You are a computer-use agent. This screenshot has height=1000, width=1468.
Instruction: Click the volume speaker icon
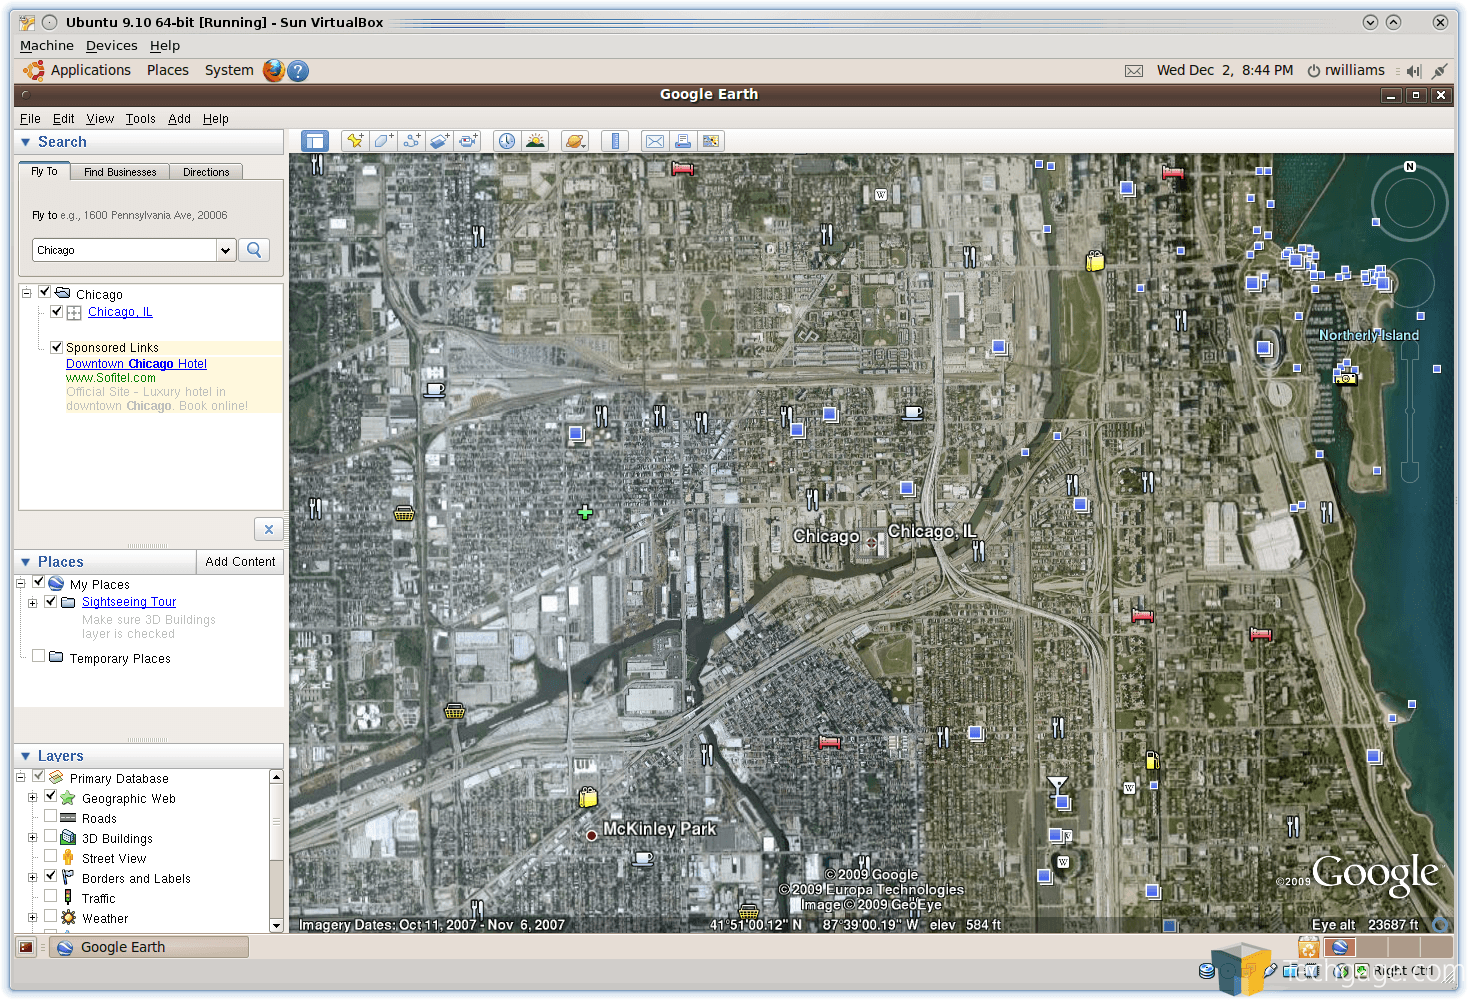[1413, 71]
